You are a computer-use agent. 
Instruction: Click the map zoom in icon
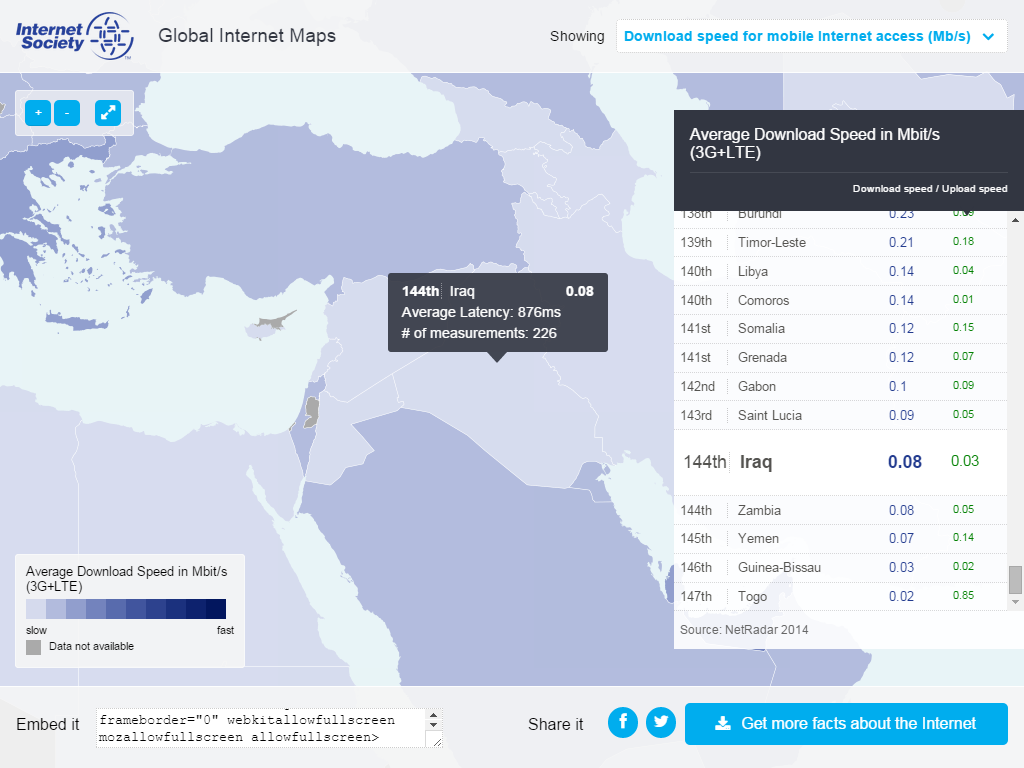click(37, 113)
